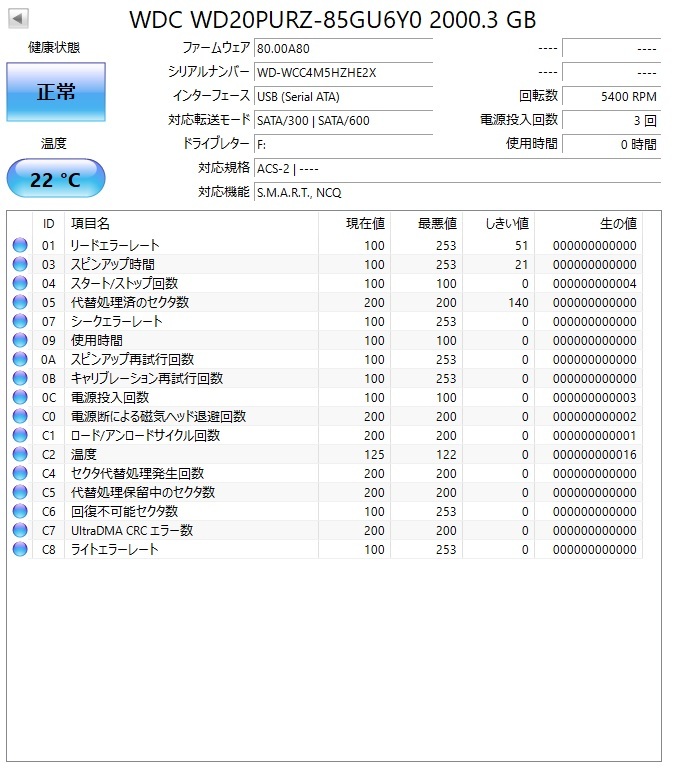Click the interface field USB (Serial ATA)
674x773 pixels.
pos(343,97)
